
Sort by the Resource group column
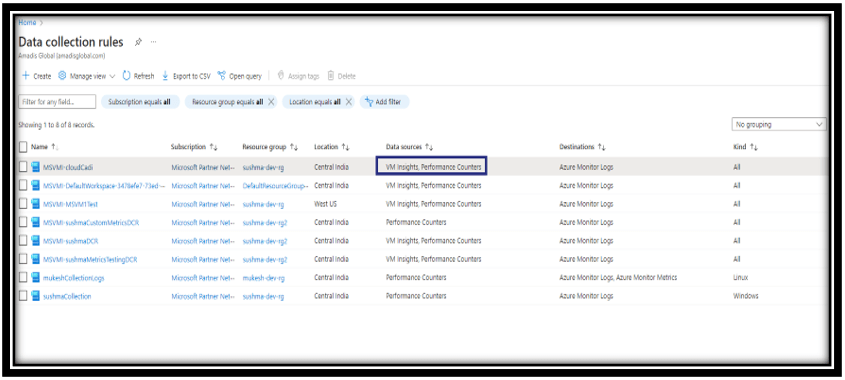tap(270, 147)
